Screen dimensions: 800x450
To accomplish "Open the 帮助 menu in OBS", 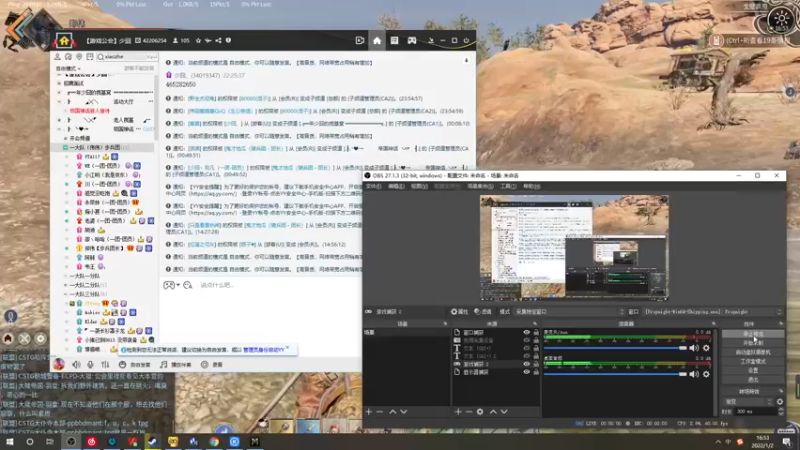I will 531,186.
